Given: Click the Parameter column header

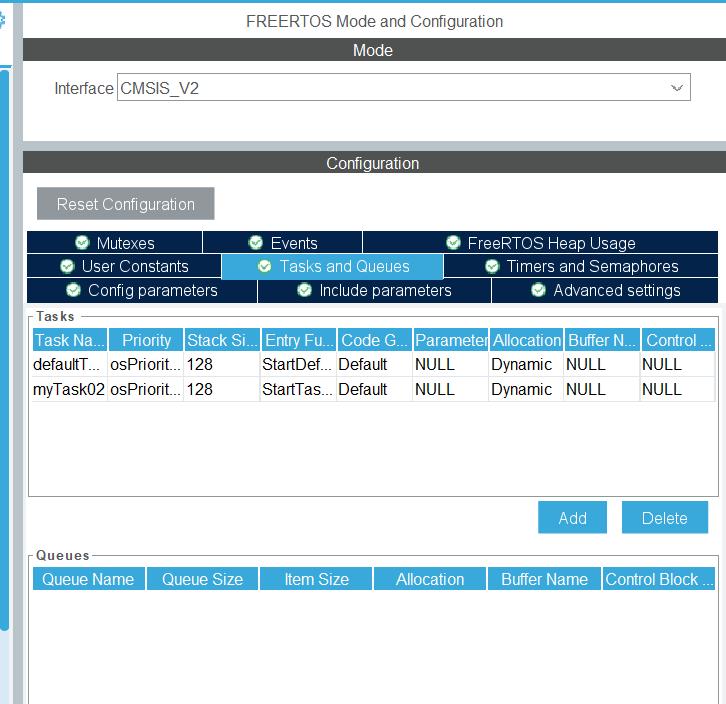Looking at the screenshot, I should [x=451, y=340].
